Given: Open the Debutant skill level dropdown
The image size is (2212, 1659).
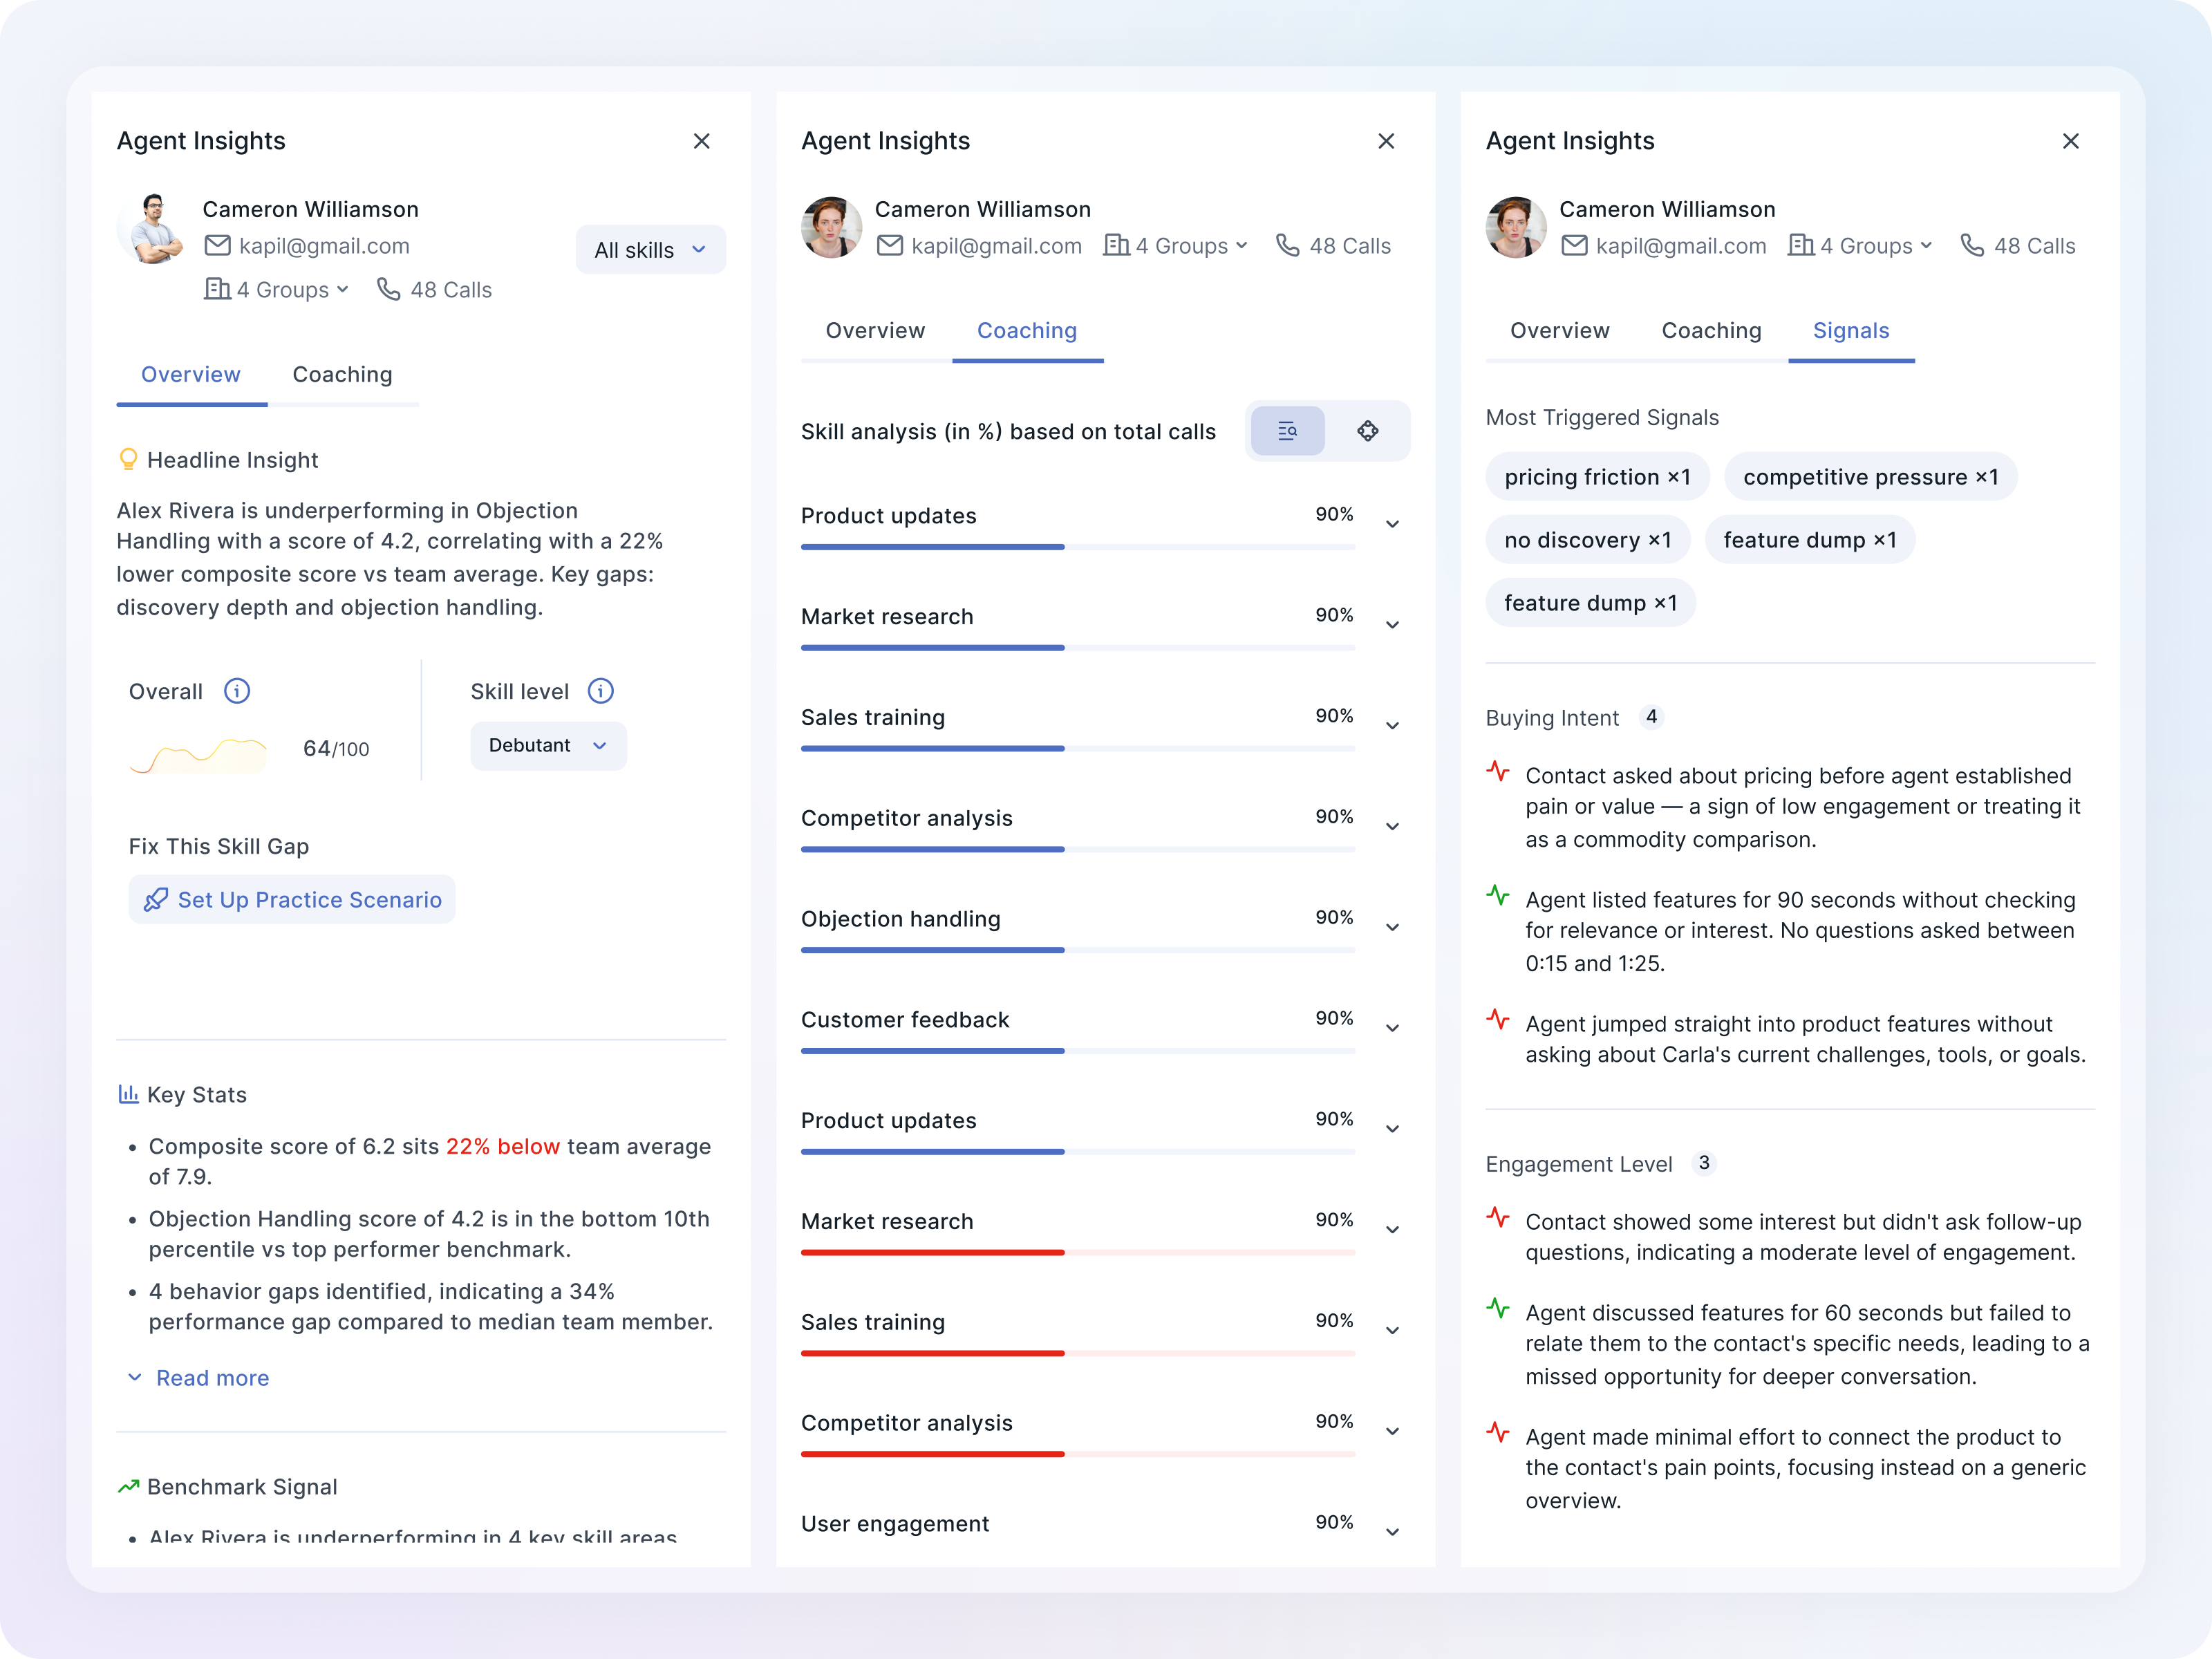Looking at the screenshot, I should [x=548, y=746].
